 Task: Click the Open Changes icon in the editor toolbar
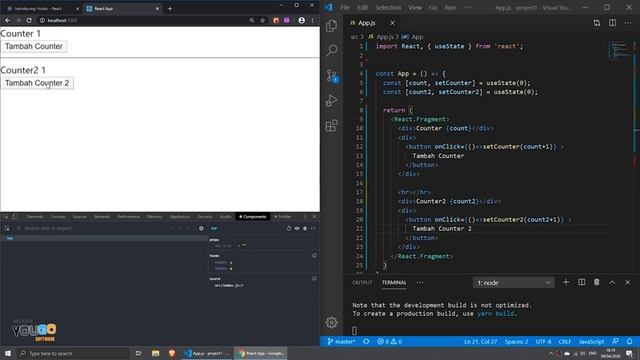[x=597, y=23]
